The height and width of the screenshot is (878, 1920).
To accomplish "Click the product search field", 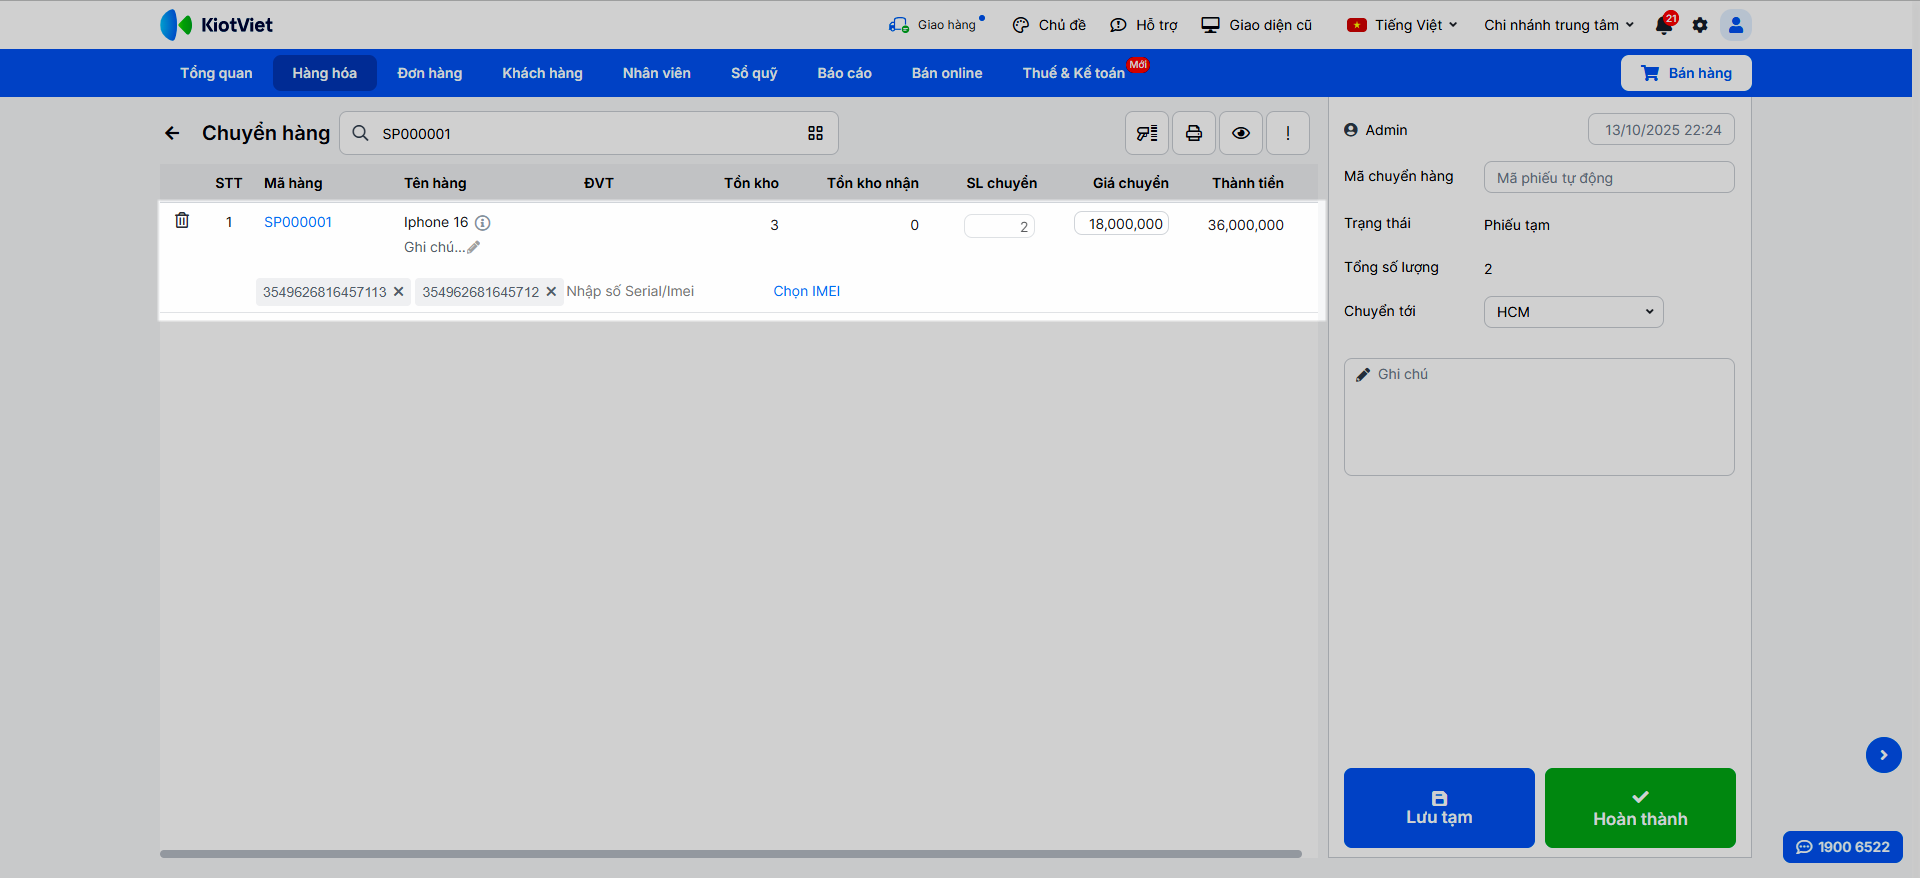I will click(x=589, y=133).
